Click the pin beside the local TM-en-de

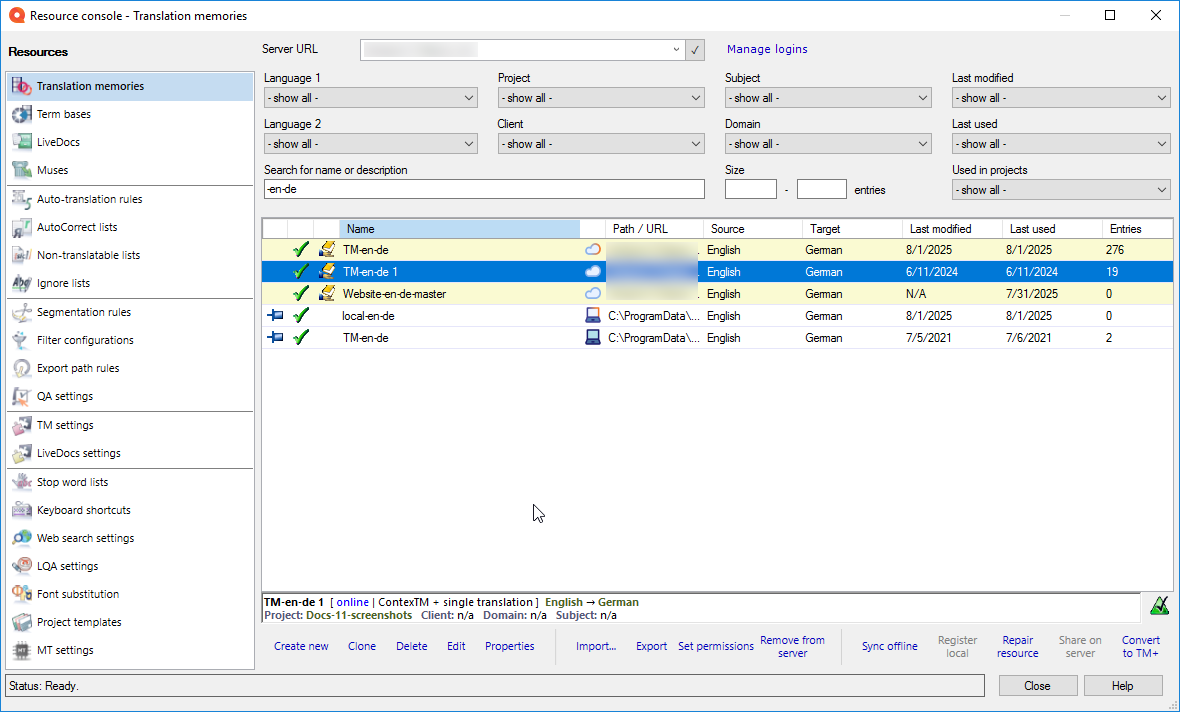coord(275,337)
